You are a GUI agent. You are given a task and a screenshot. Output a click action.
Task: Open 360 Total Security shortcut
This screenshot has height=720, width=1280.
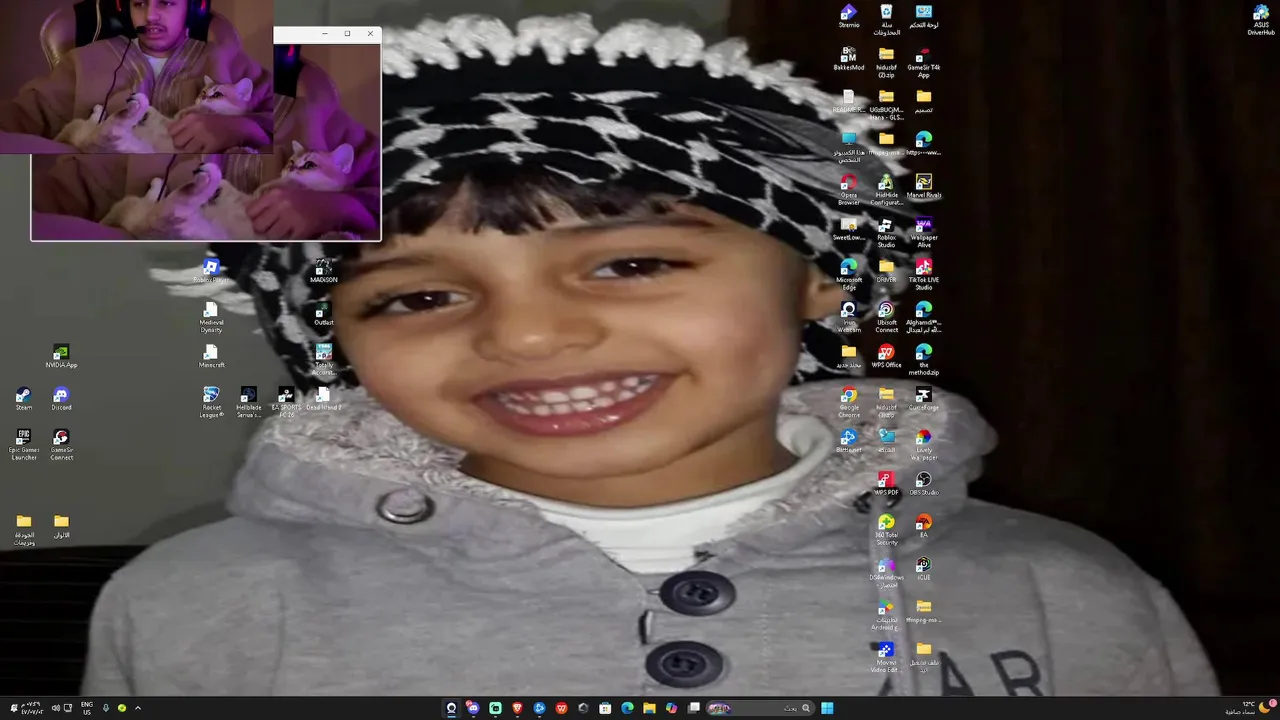tap(886, 529)
